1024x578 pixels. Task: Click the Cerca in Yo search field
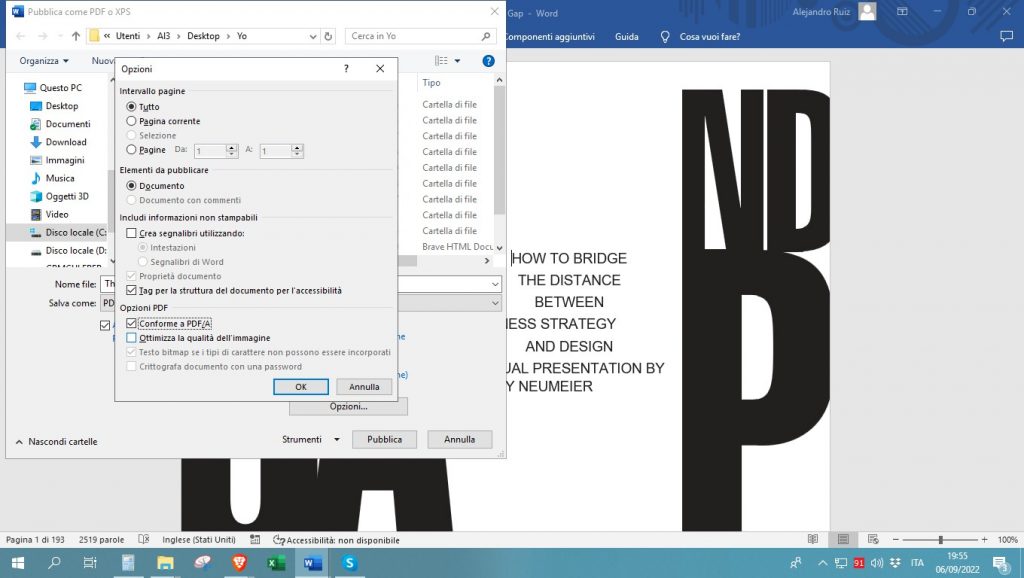[412, 36]
